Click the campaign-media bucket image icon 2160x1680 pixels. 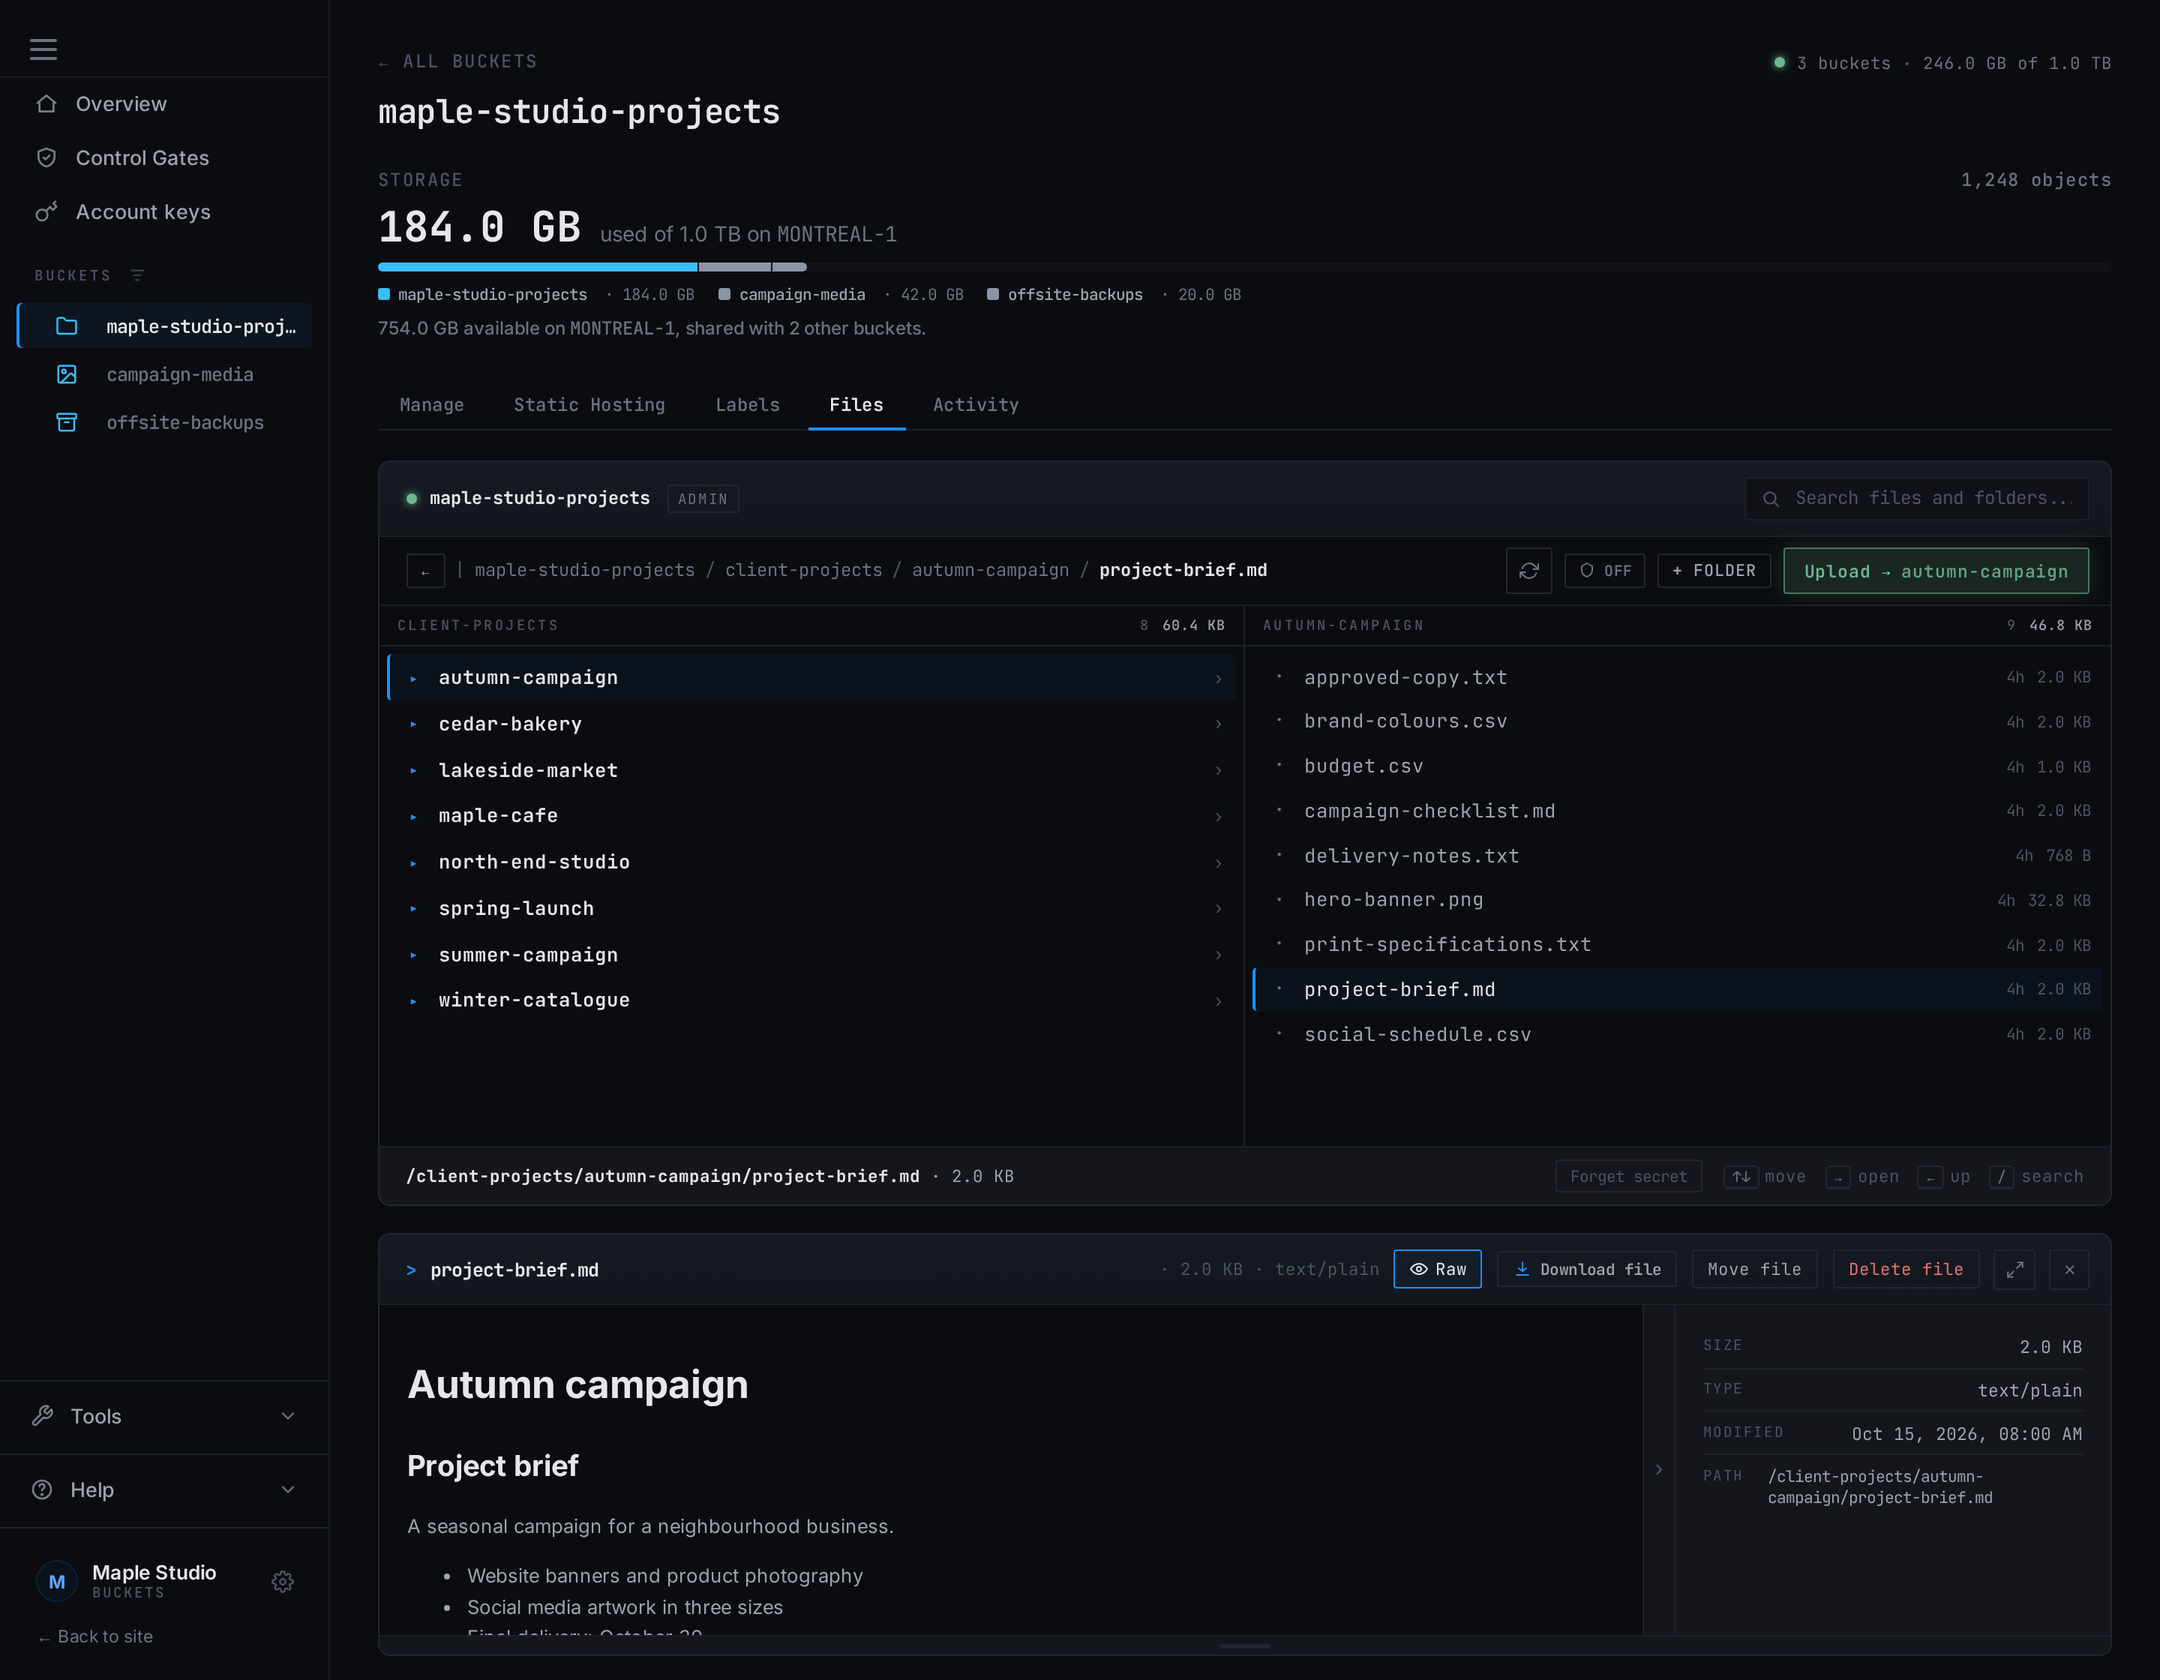(67, 374)
